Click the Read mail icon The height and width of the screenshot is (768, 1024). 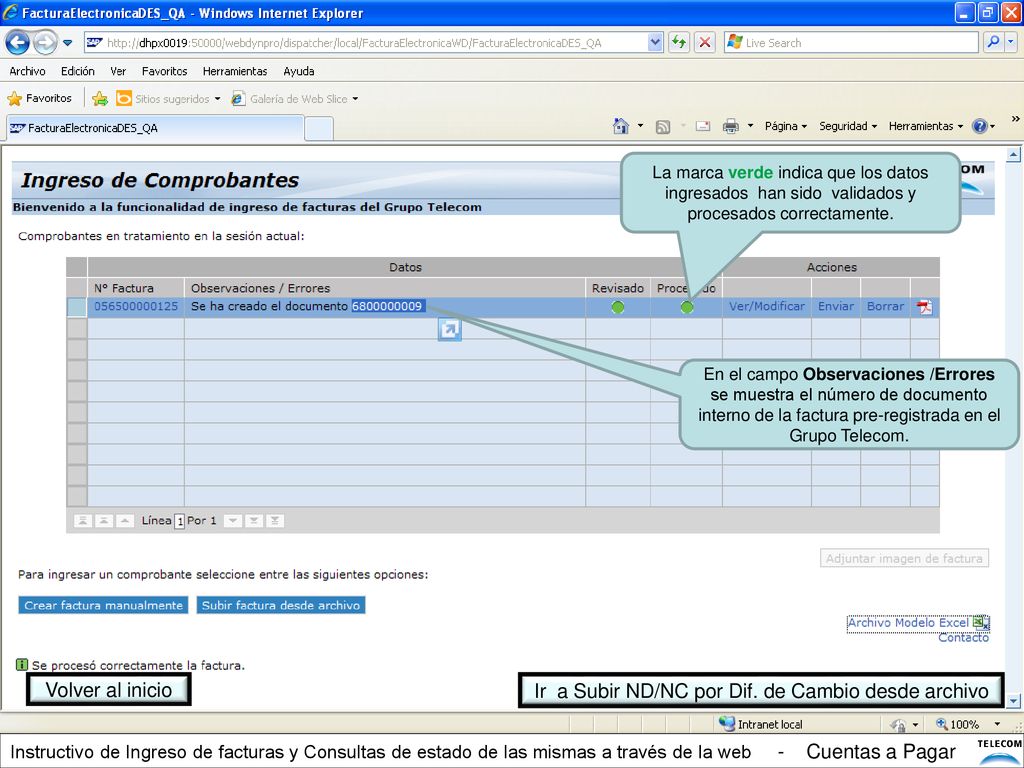pos(703,126)
